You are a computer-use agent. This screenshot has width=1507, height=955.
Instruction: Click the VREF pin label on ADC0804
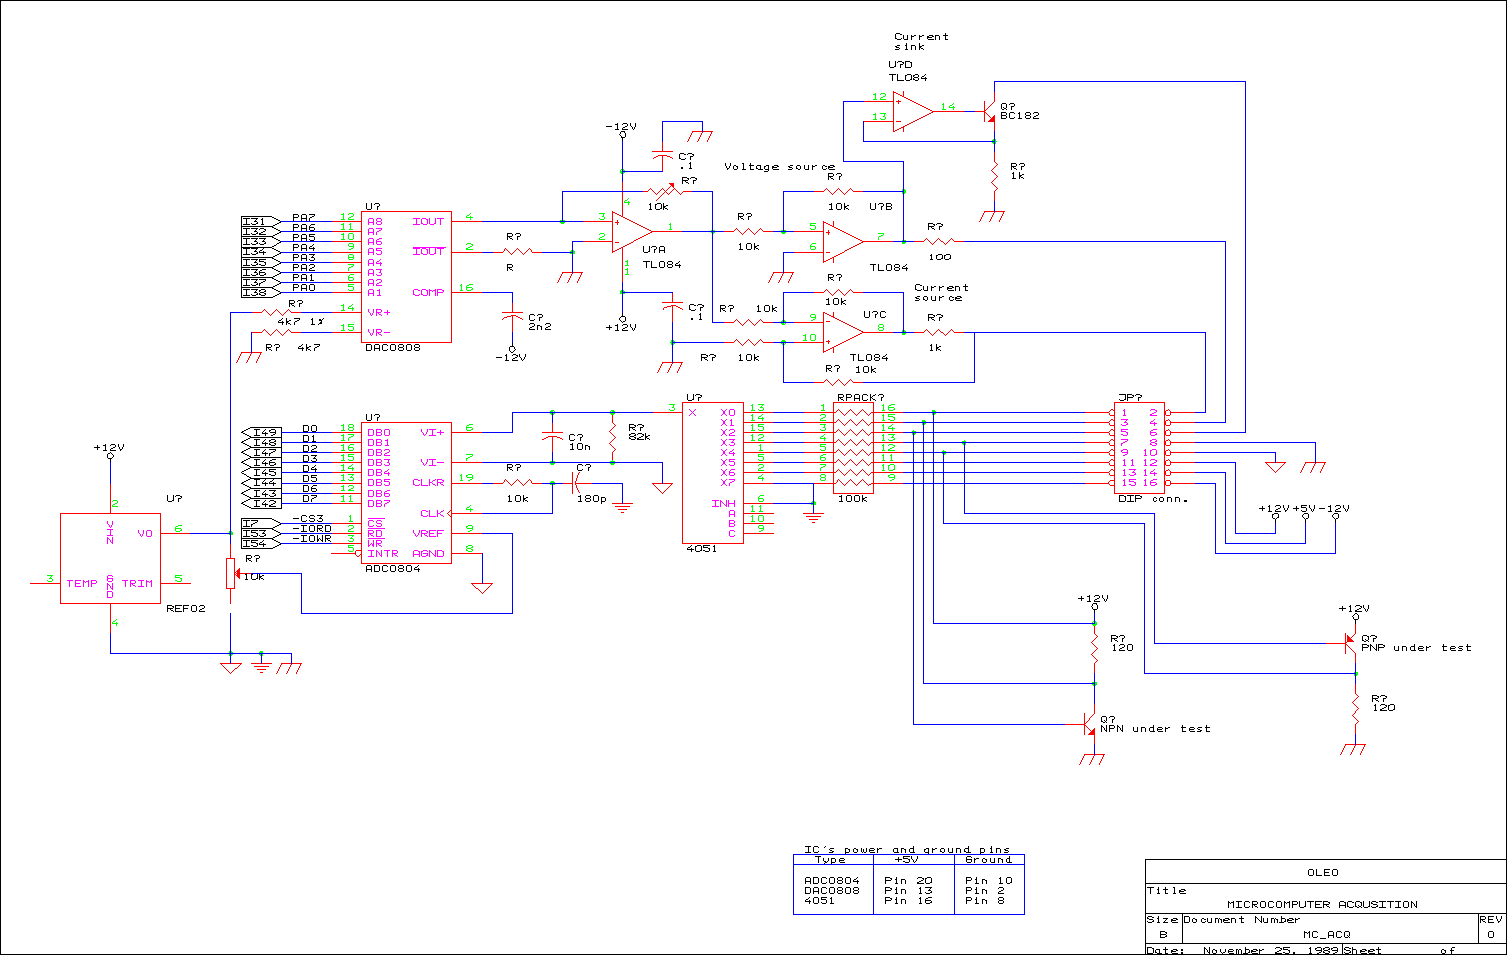tap(428, 533)
